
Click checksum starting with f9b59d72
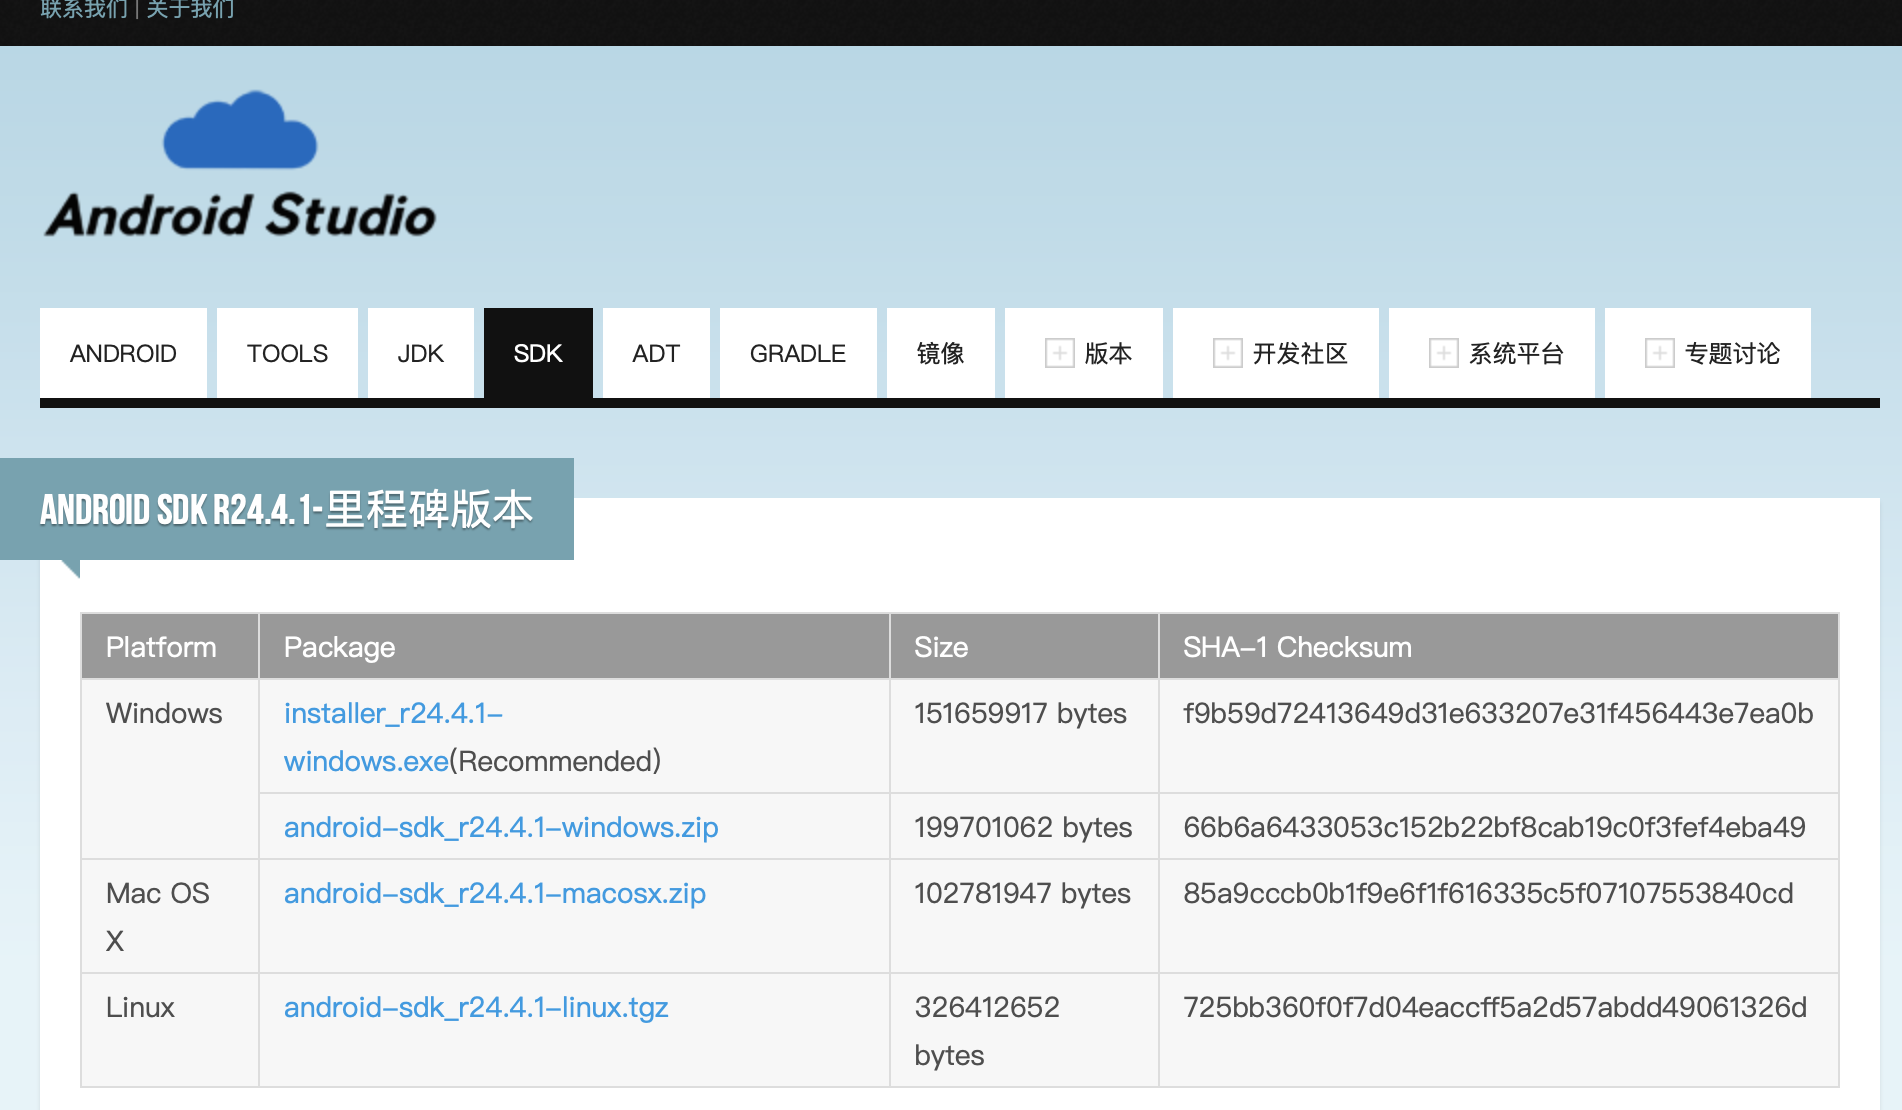tap(1498, 713)
